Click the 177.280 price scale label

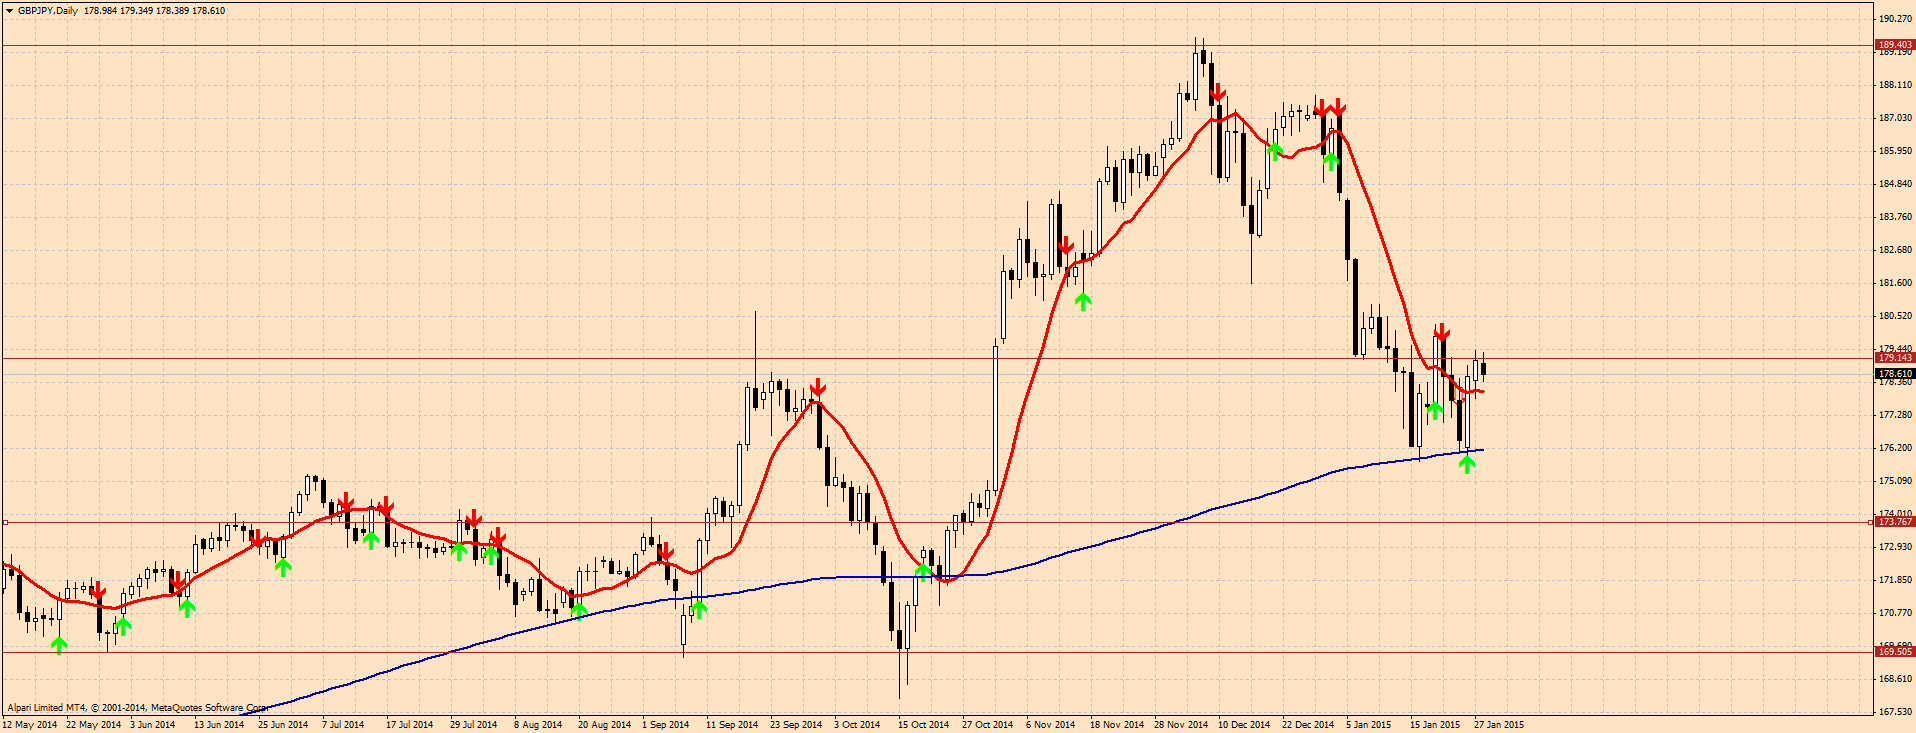coord(1896,415)
